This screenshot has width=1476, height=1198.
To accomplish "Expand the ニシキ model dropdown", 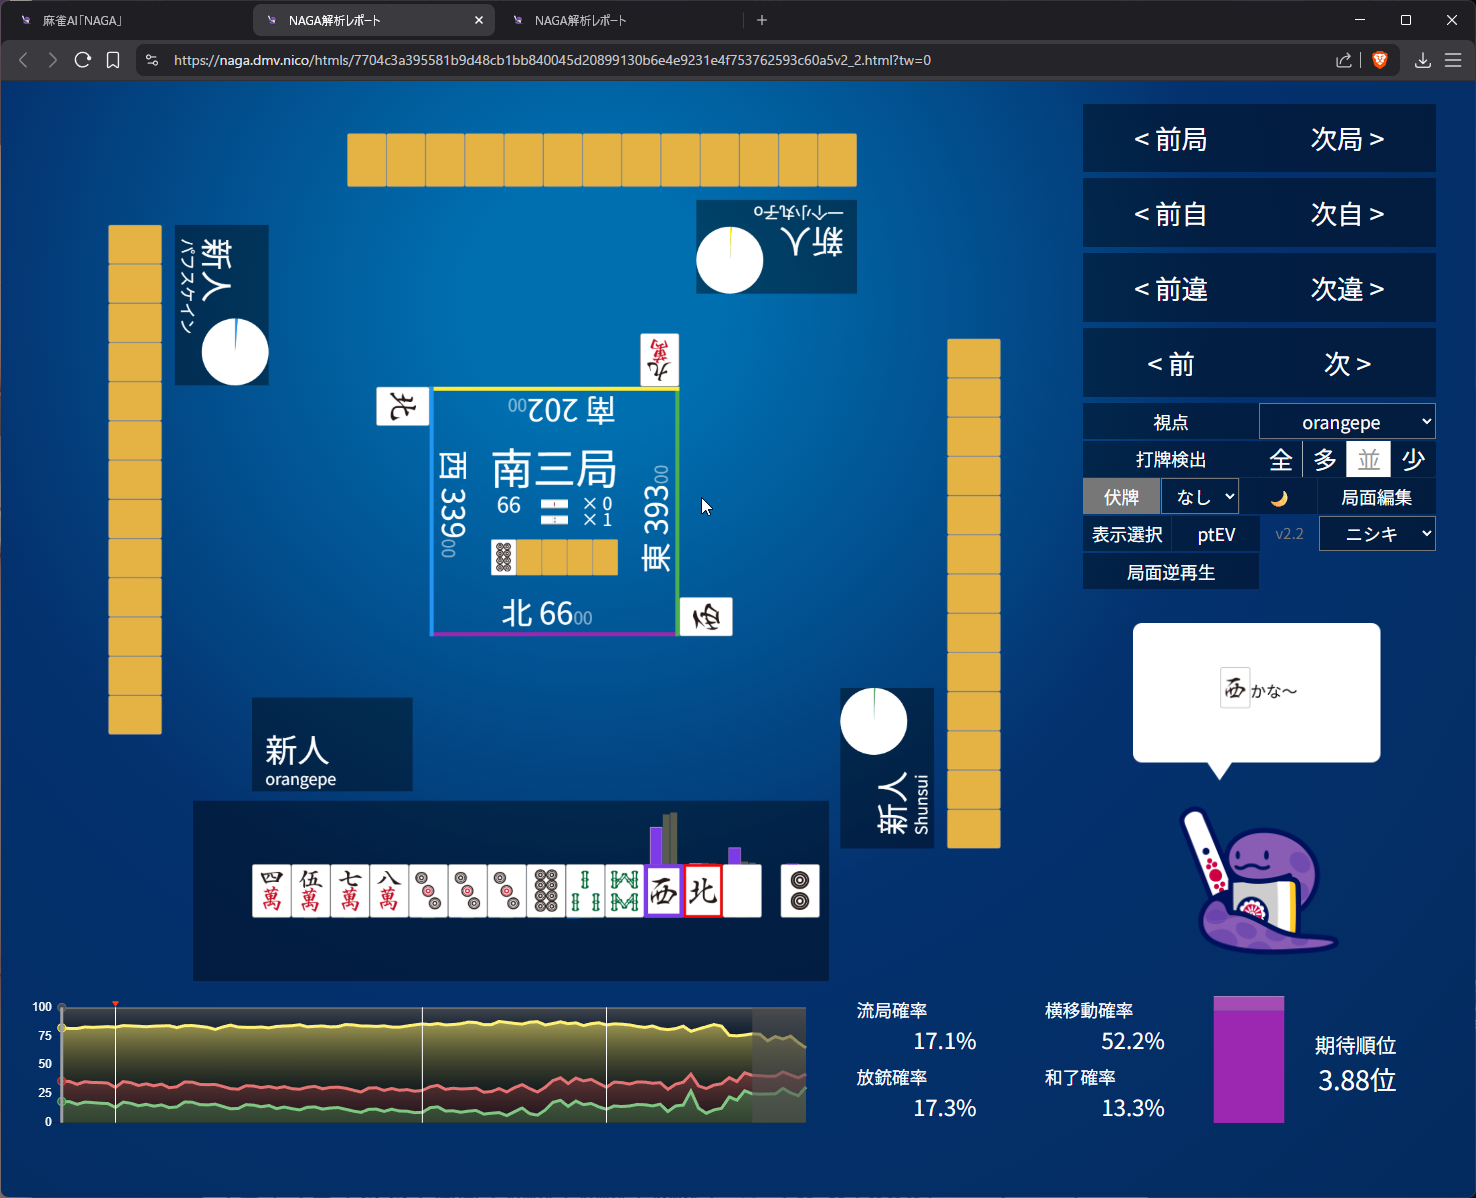I will tap(1376, 534).
